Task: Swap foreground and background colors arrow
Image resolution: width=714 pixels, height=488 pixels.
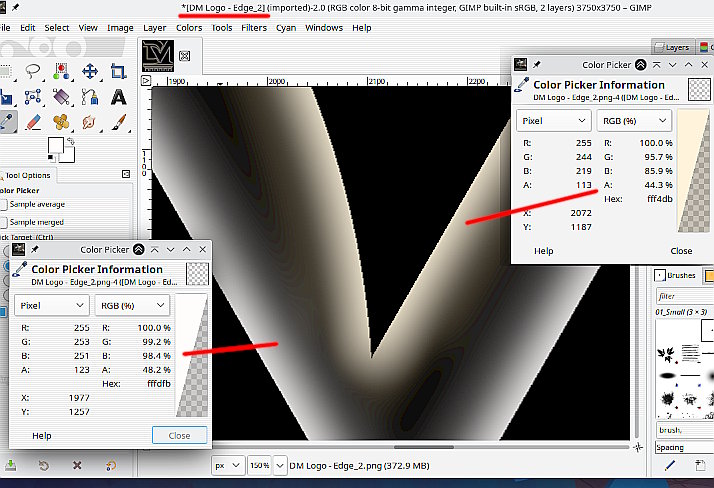Action: coord(71,141)
